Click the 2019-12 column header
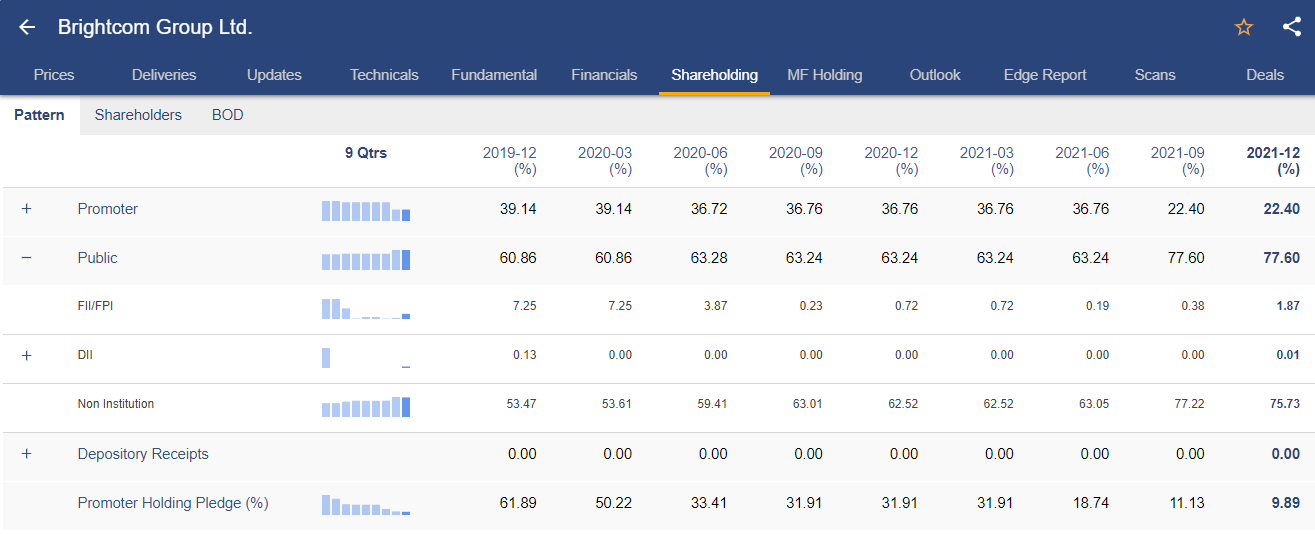 [510, 161]
